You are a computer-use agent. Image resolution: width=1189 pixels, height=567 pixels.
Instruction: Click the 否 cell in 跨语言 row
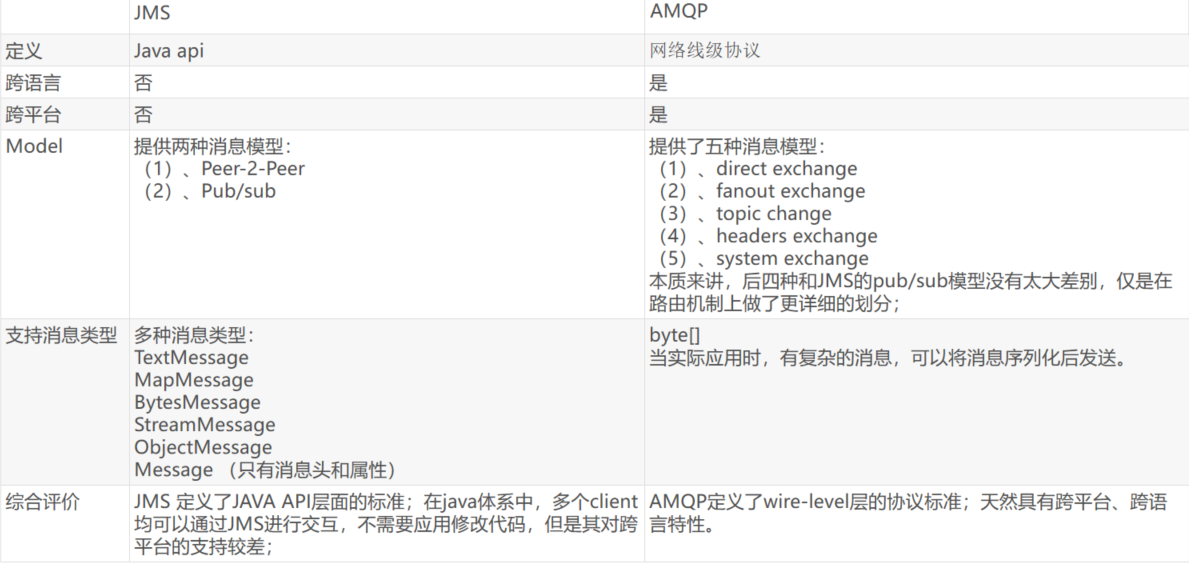pyautogui.click(x=143, y=83)
